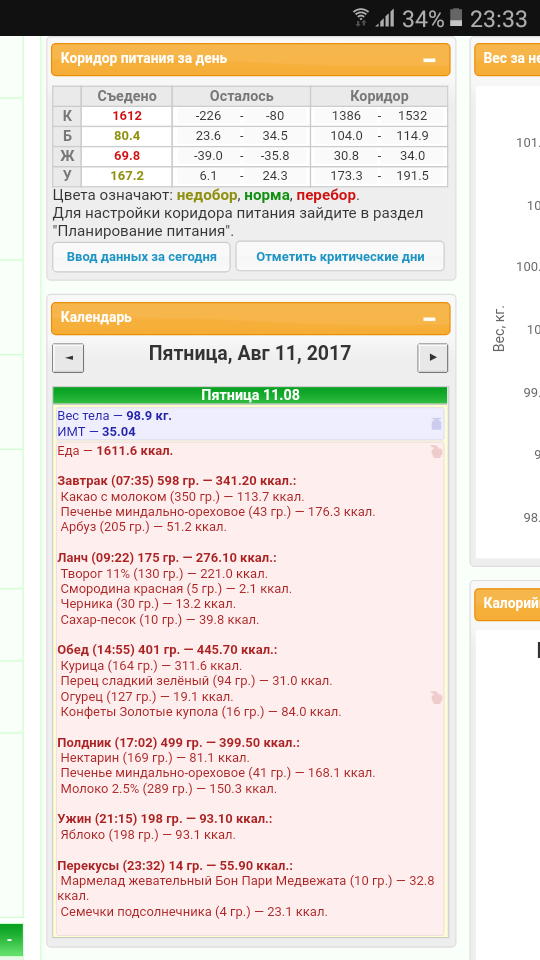The height and width of the screenshot is (960, 540).
Task: Collapse the Коридор питания за день panel
Action: pos(429,60)
